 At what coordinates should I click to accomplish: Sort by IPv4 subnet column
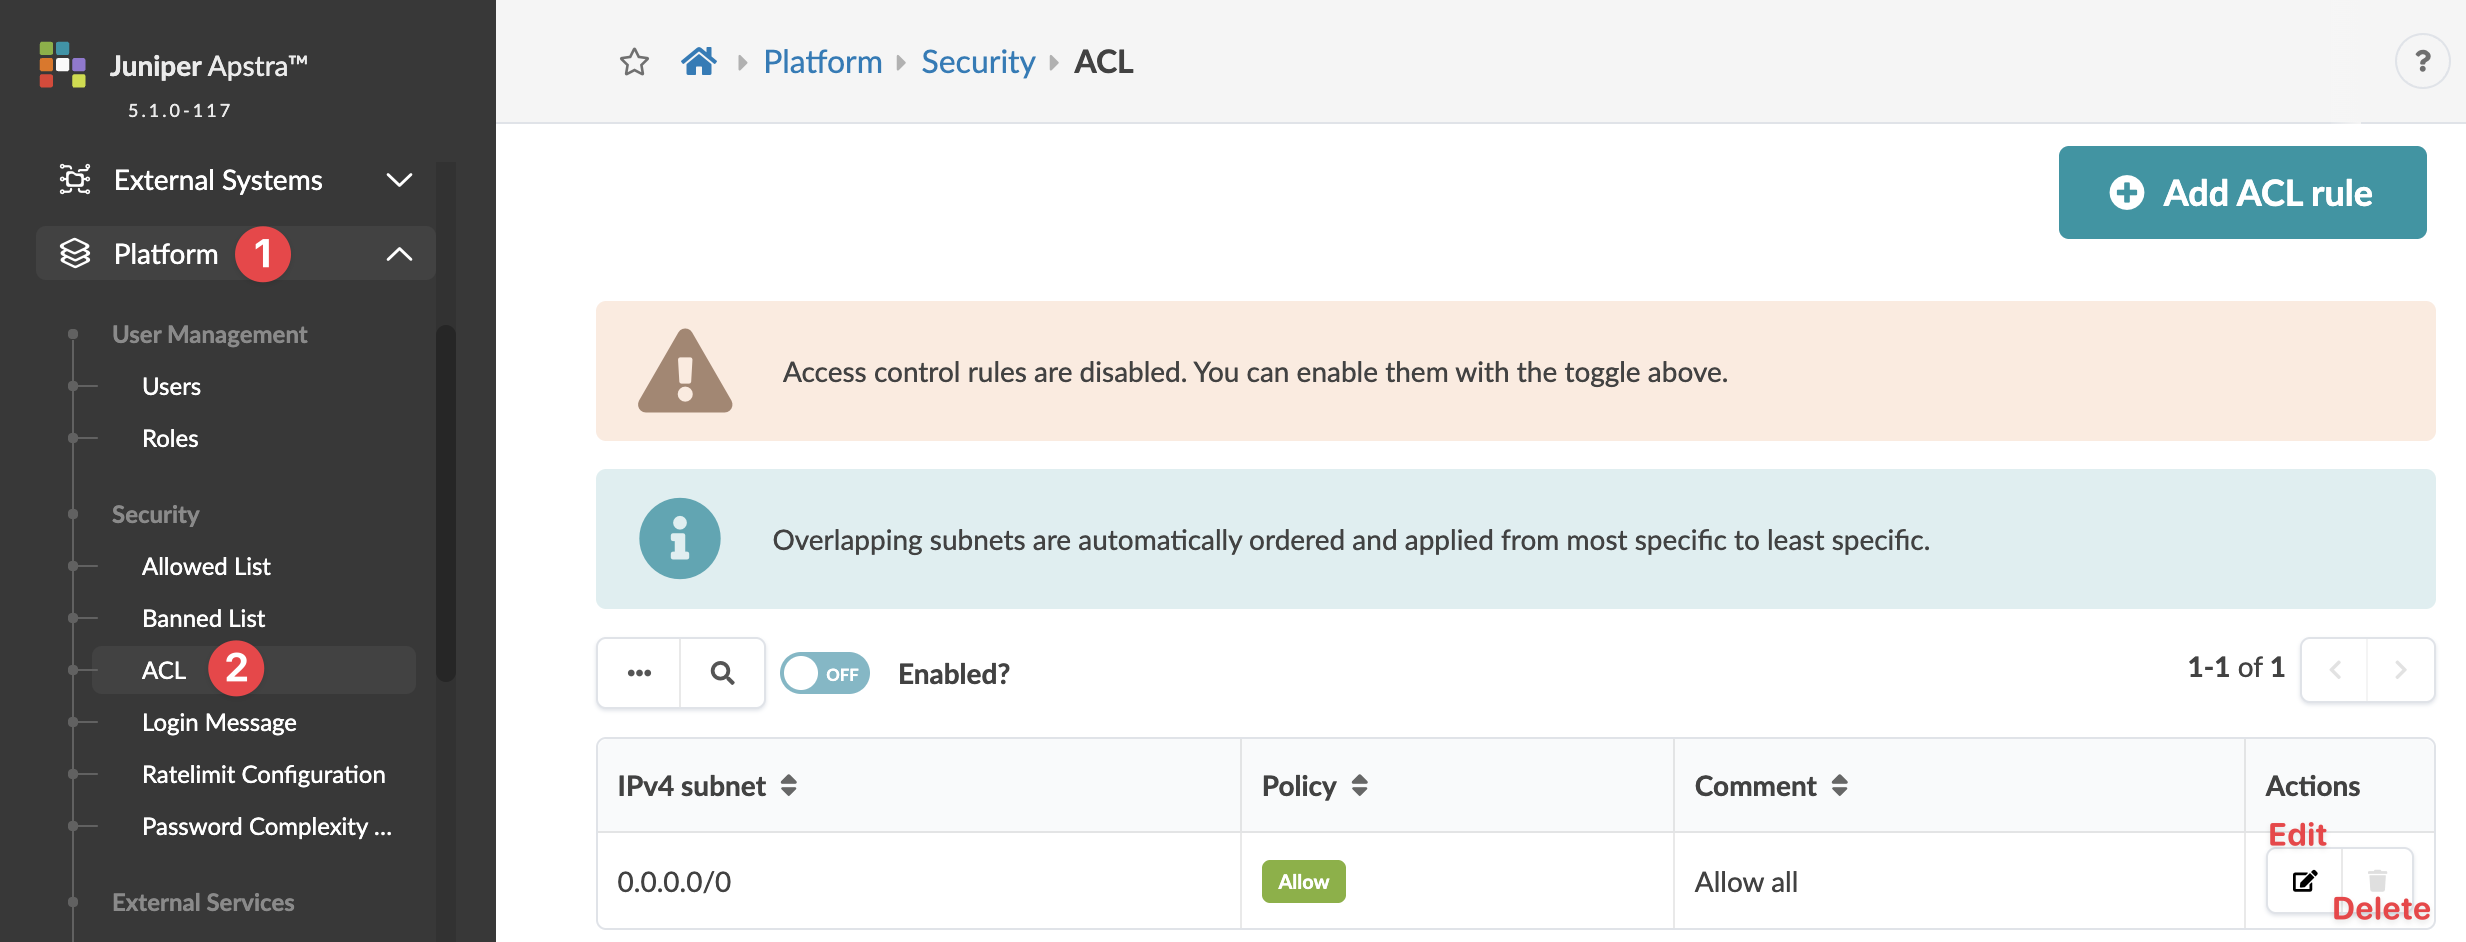coord(789,786)
